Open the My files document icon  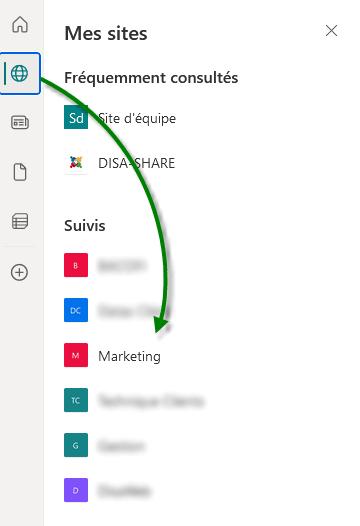coord(20,172)
